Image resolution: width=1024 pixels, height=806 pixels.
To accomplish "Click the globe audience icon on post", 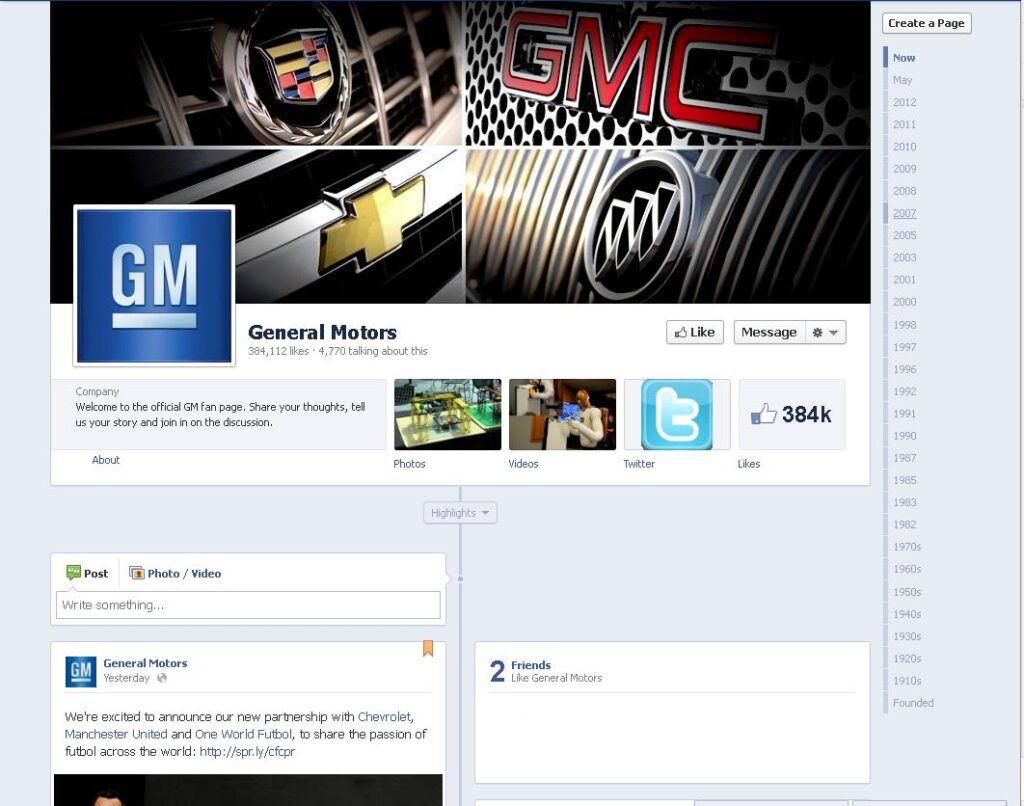I will pyautogui.click(x=162, y=678).
